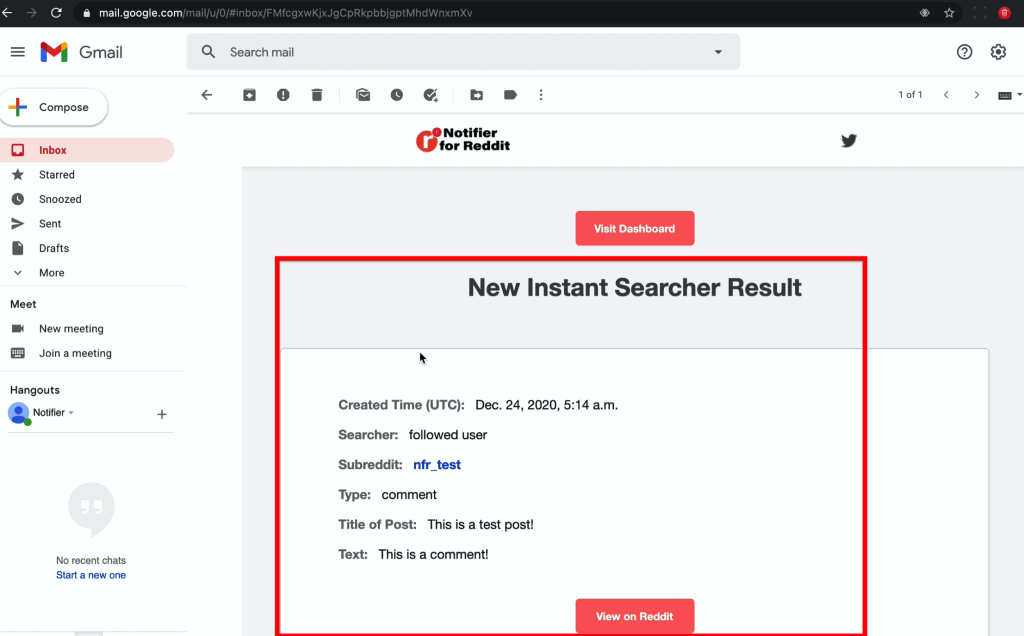Click into the Search mail field
This screenshot has width=1024, height=636.
click(x=464, y=52)
